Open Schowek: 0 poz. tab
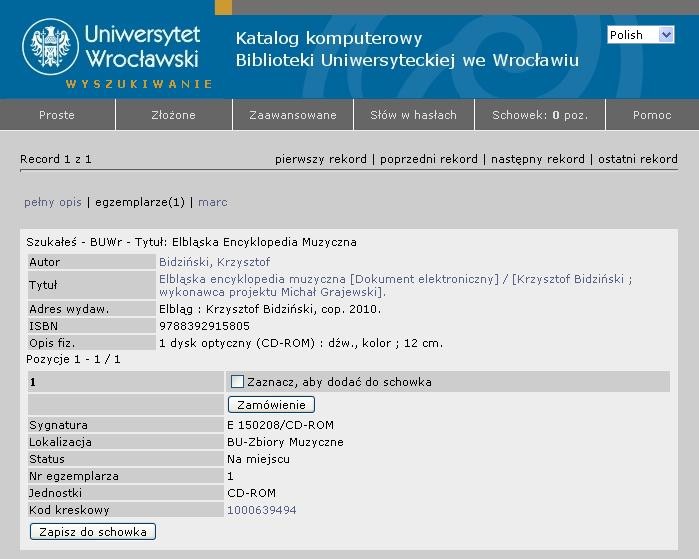Viewport: 699px width, 559px height. (540, 115)
